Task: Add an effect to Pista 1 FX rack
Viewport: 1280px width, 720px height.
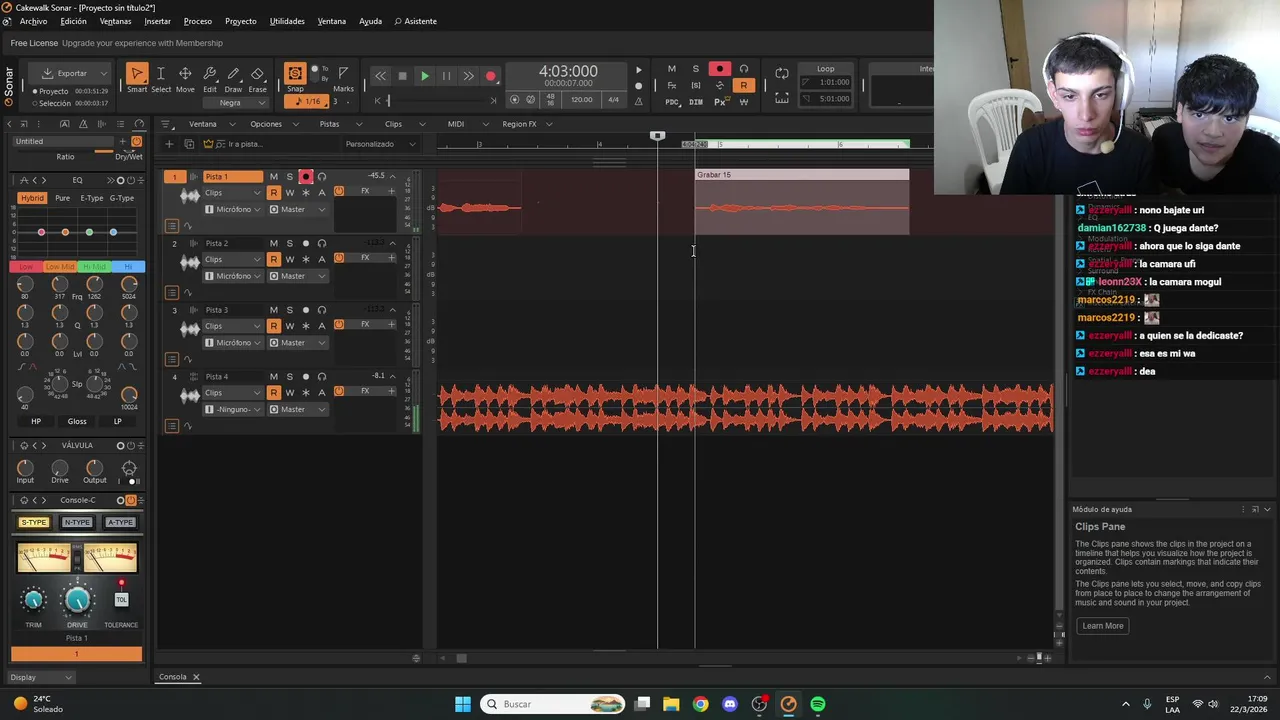Action: (x=391, y=191)
